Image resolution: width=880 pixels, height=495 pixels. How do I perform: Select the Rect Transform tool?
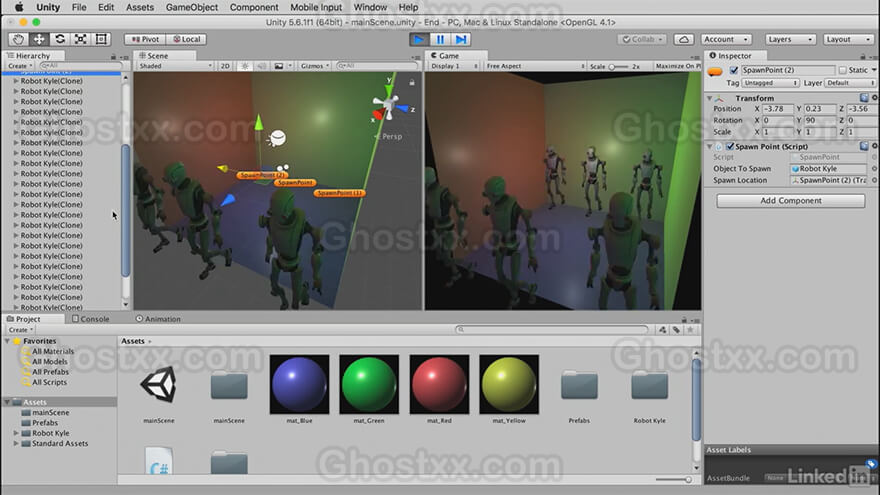pos(101,39)
